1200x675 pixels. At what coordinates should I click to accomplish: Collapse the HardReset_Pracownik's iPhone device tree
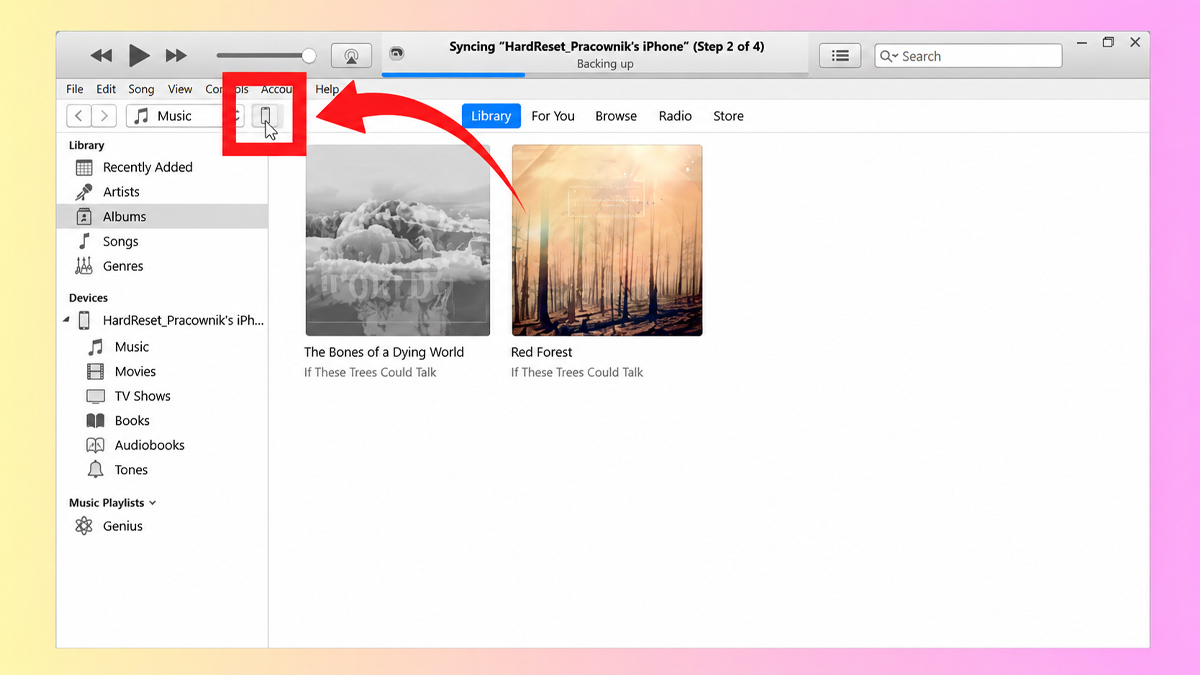point(66,320)
